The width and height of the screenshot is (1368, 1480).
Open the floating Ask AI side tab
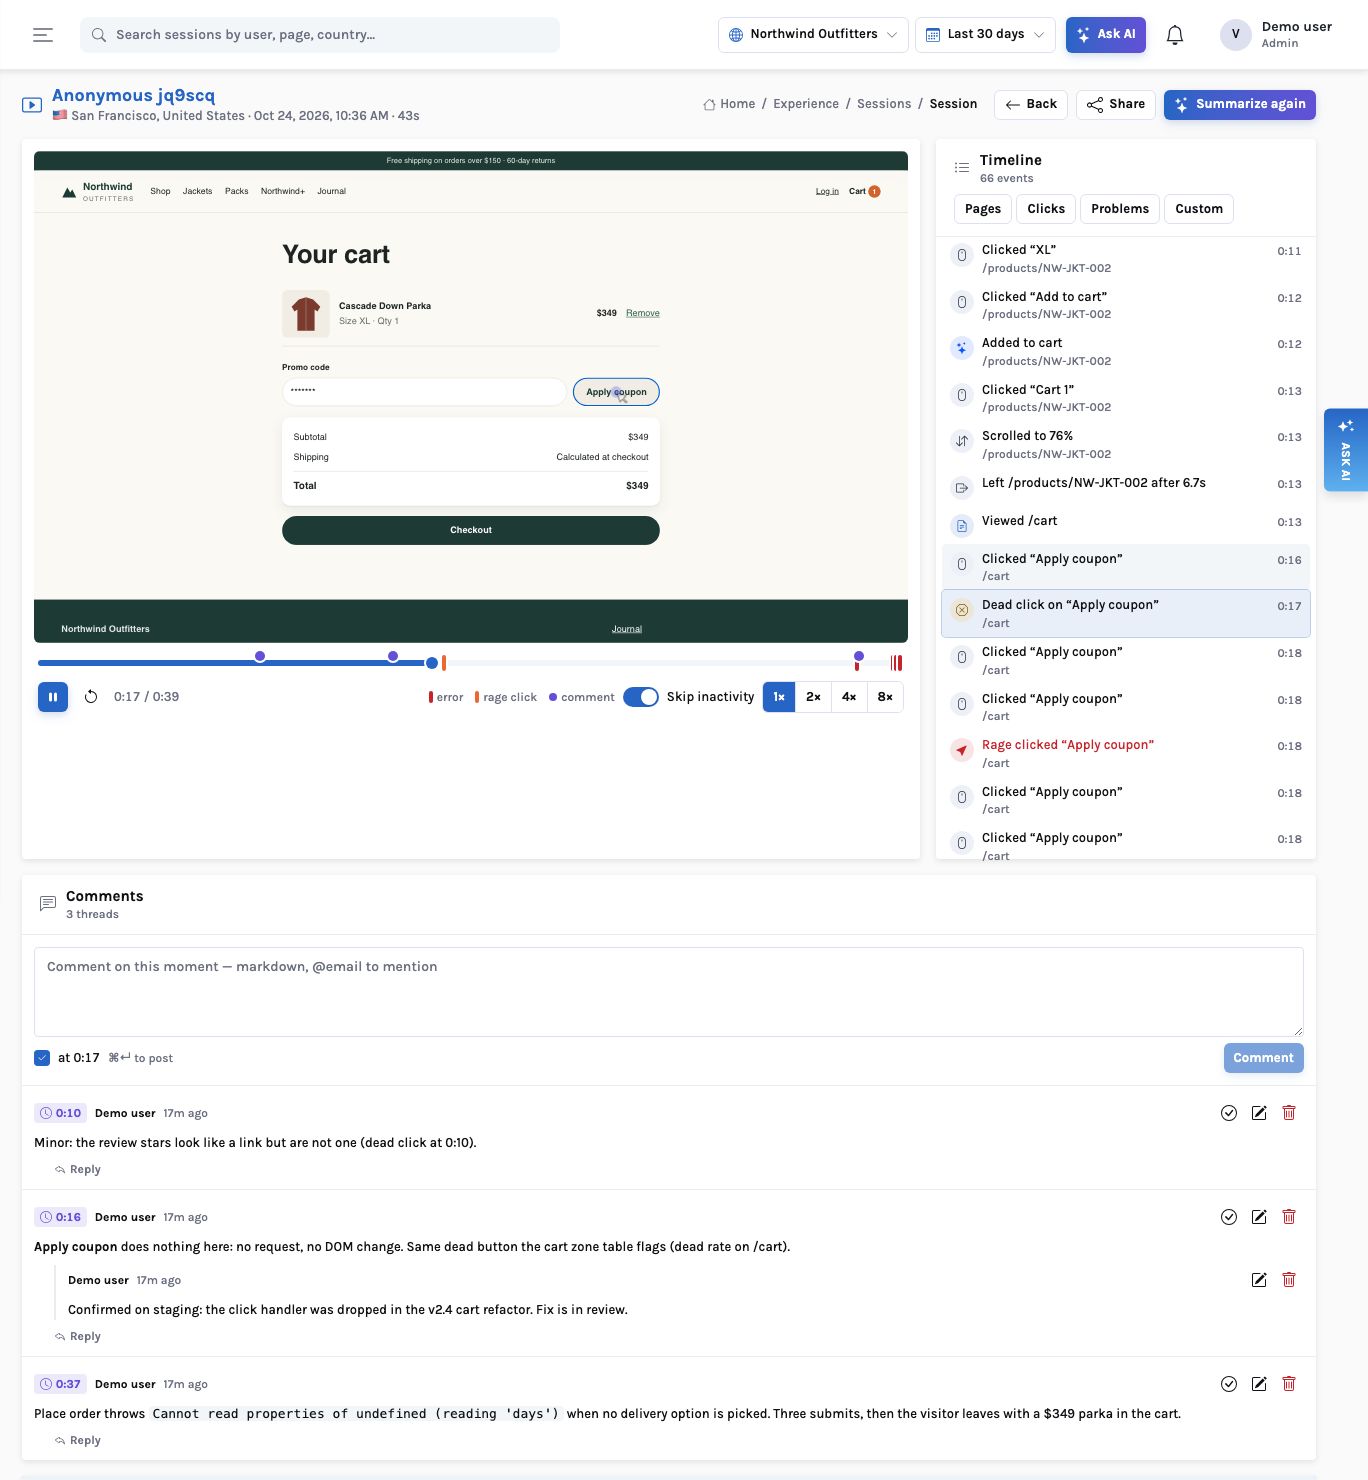pyautogui.click(x=1346, y=450)
